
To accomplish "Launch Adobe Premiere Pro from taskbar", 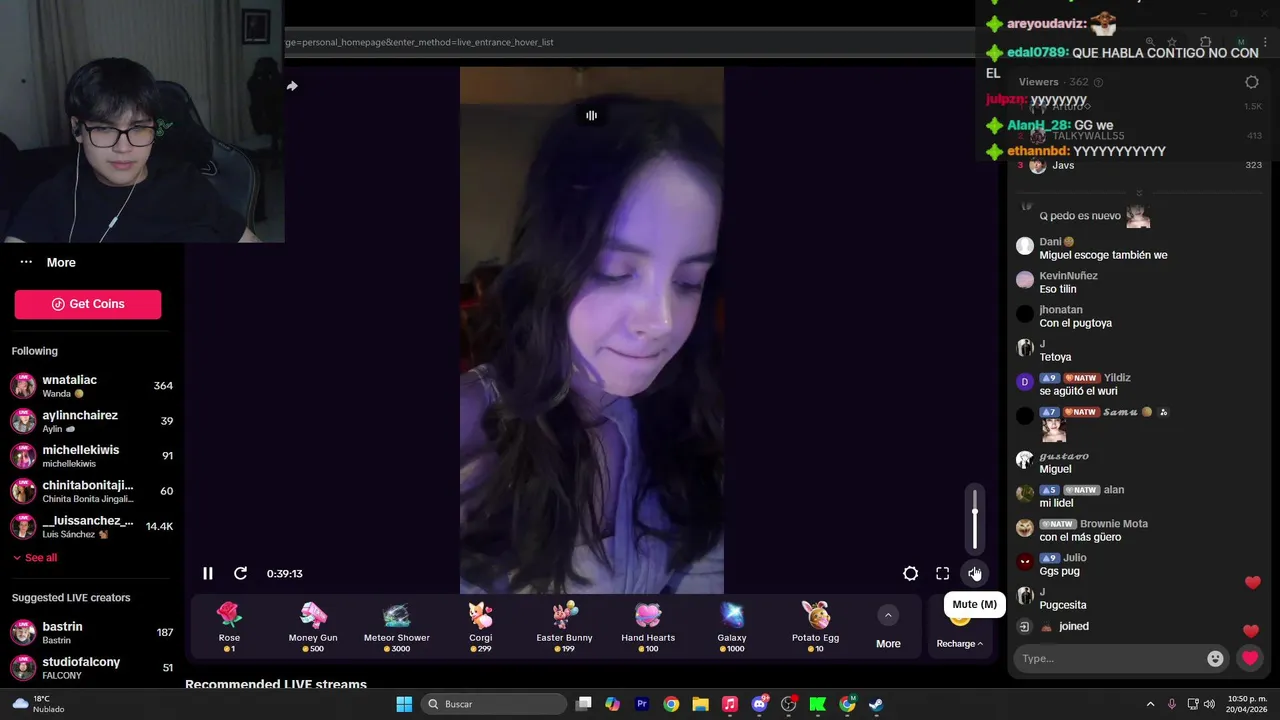I will point(642,704).
